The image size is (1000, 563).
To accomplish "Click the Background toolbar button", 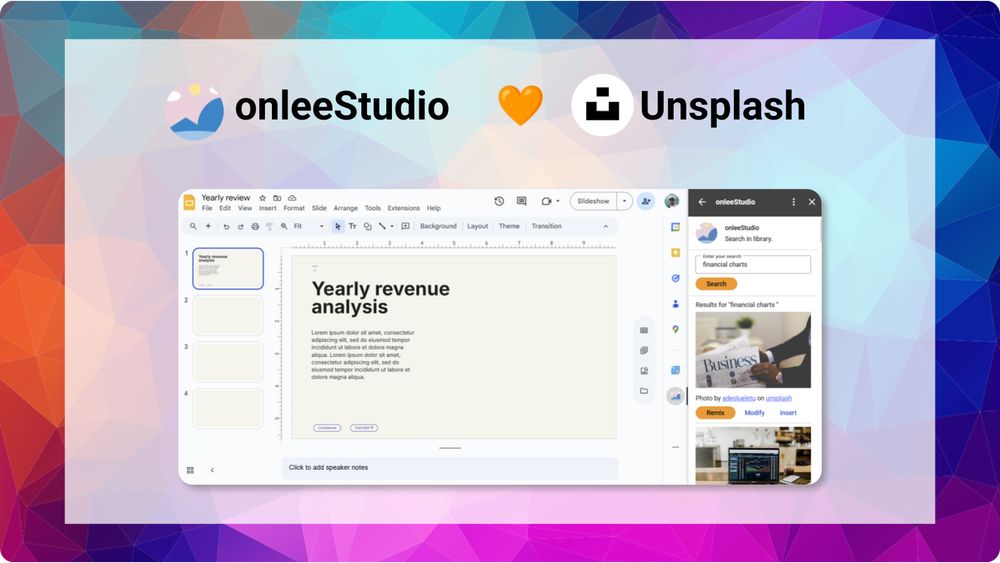I will click(x=438, y=226).
